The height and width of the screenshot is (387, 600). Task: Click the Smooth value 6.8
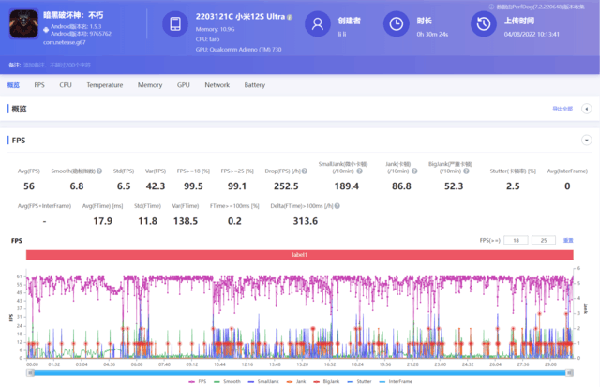click(x=77, y=186)
